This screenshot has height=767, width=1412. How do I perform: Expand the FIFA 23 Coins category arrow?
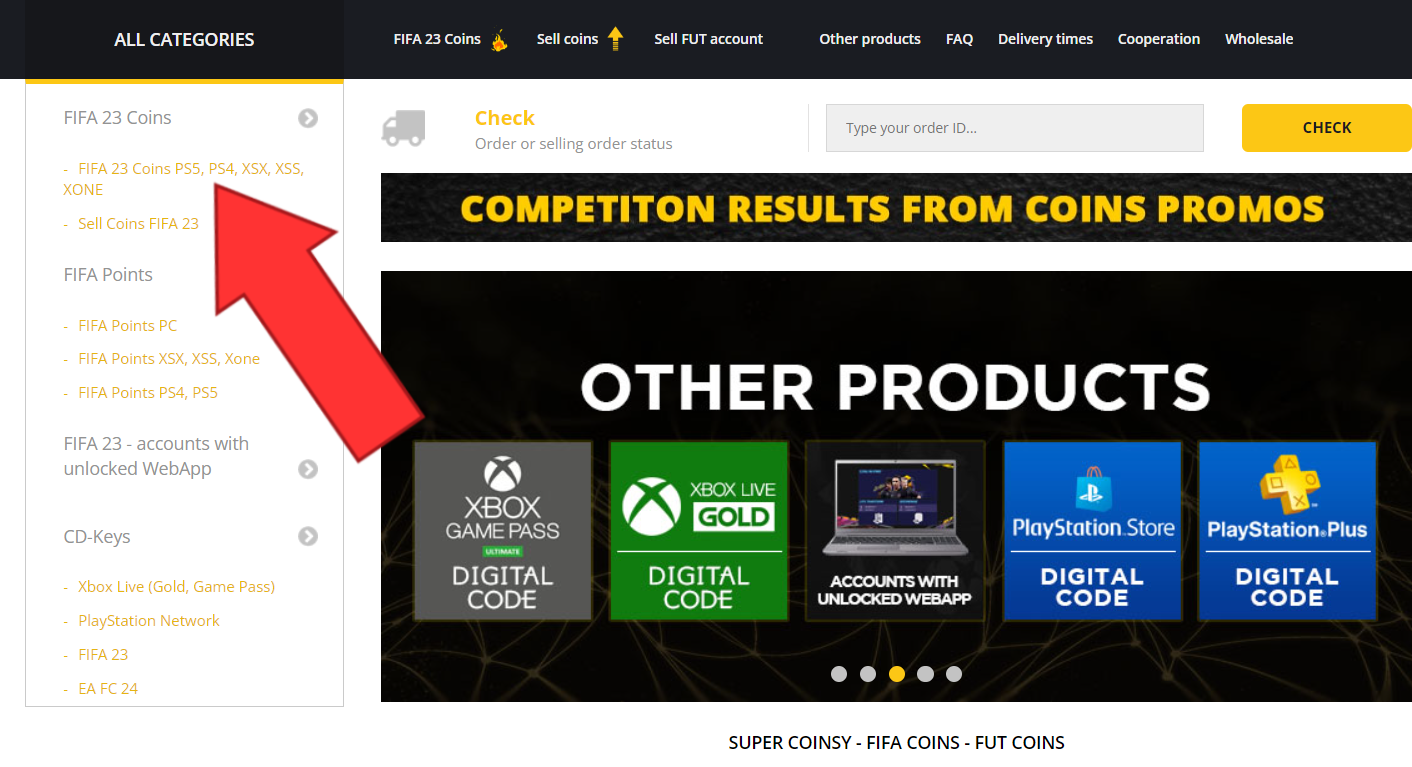click(308, 118)
